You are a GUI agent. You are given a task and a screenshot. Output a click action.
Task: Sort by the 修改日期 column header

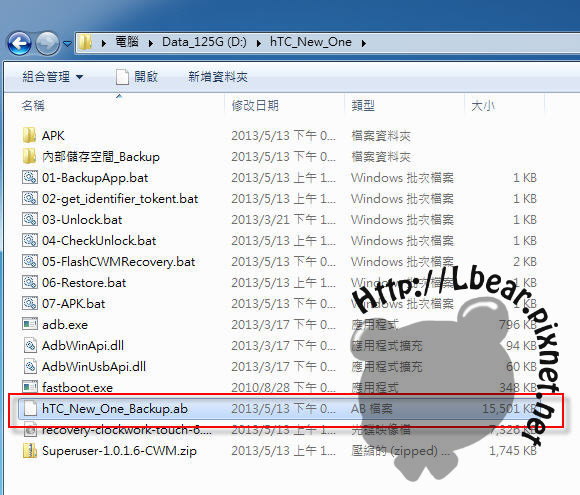[255, 106]
